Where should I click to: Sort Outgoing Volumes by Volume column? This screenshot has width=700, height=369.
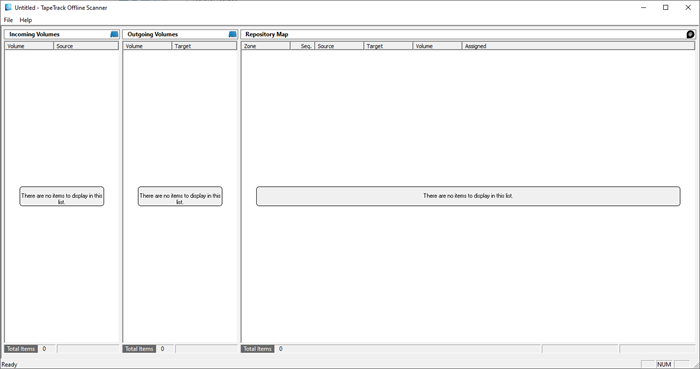coord(147,46)
